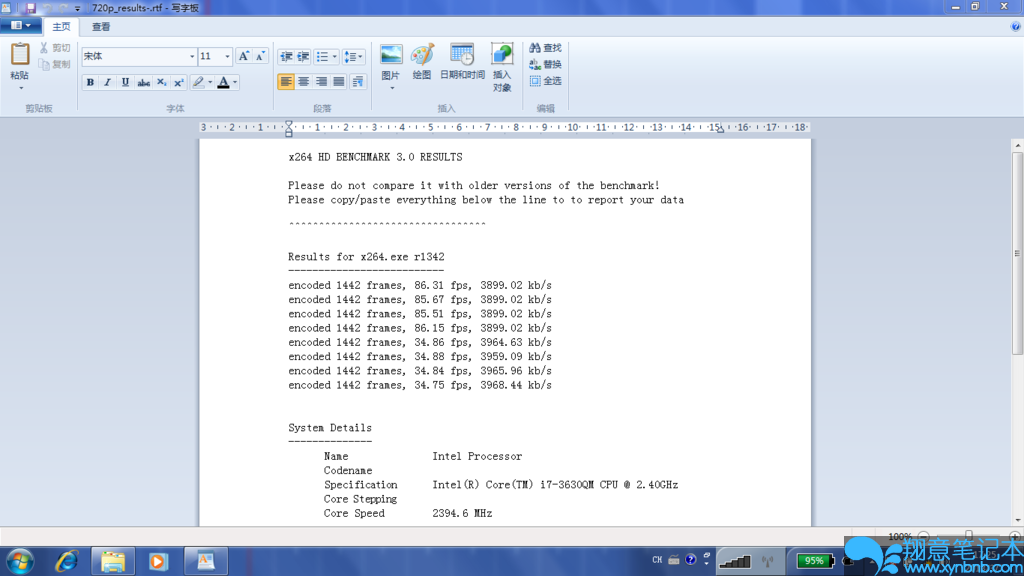Shrink the font size with the smaller A button

[260, 56]
